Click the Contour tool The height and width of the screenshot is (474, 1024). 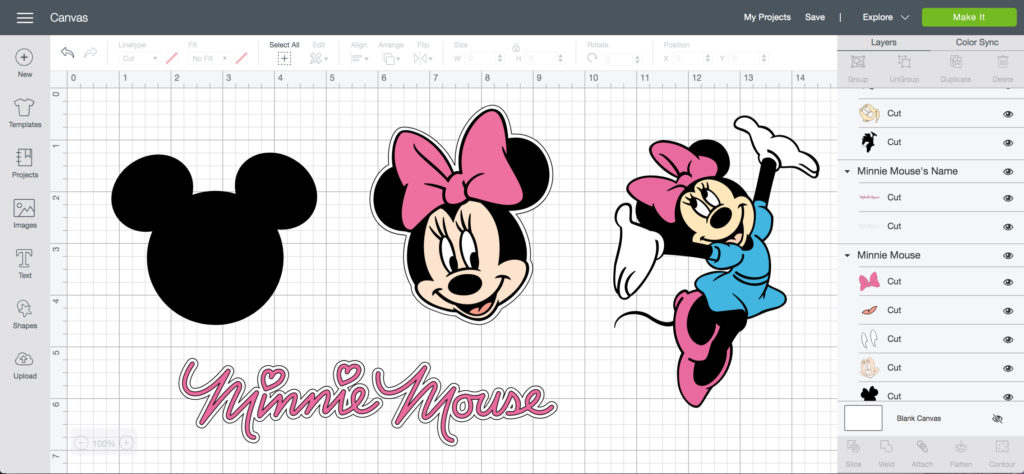point(1000,453)
